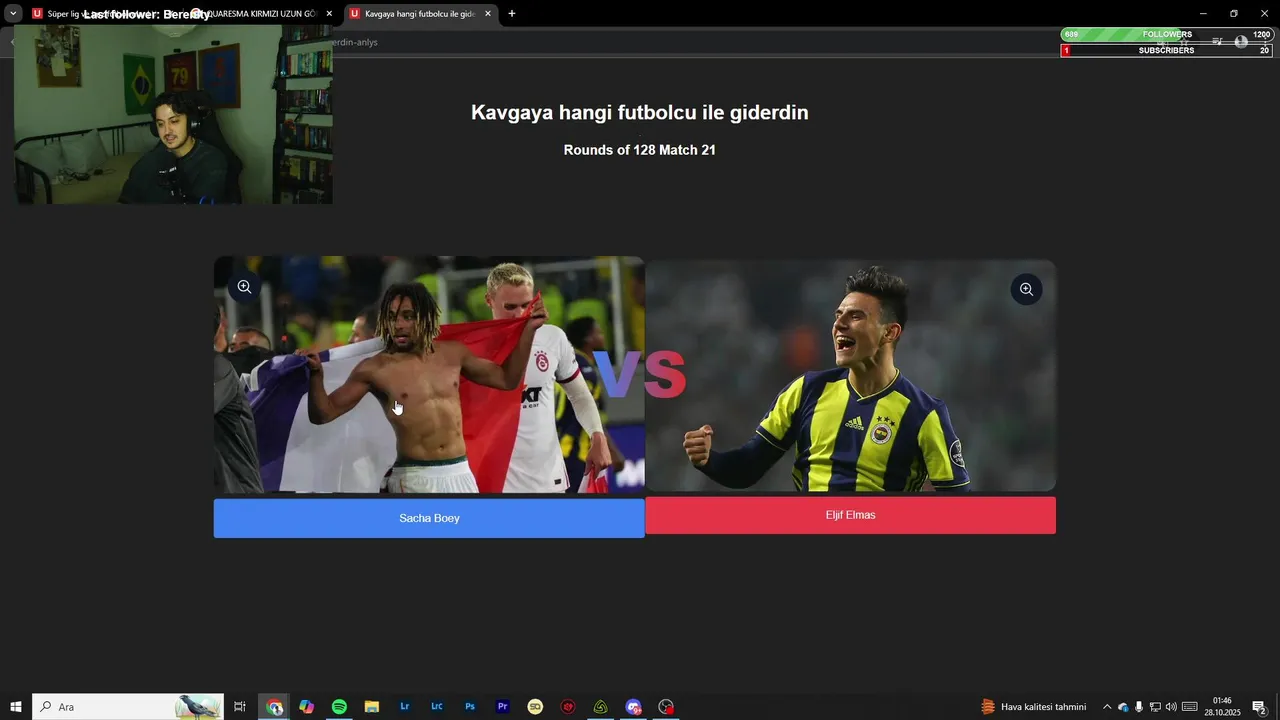Pick the Sacha Boey image
This screenshot has height=720, width=1280.
pos(429,375)
